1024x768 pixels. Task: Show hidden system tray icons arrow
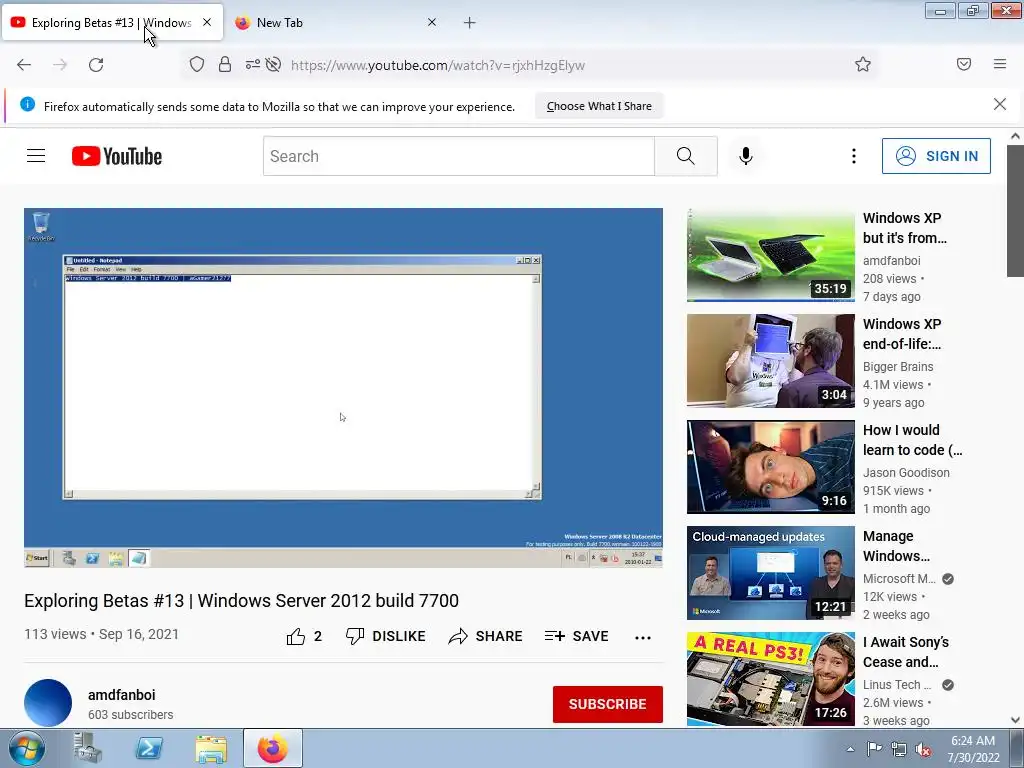[x=850, y=749]
